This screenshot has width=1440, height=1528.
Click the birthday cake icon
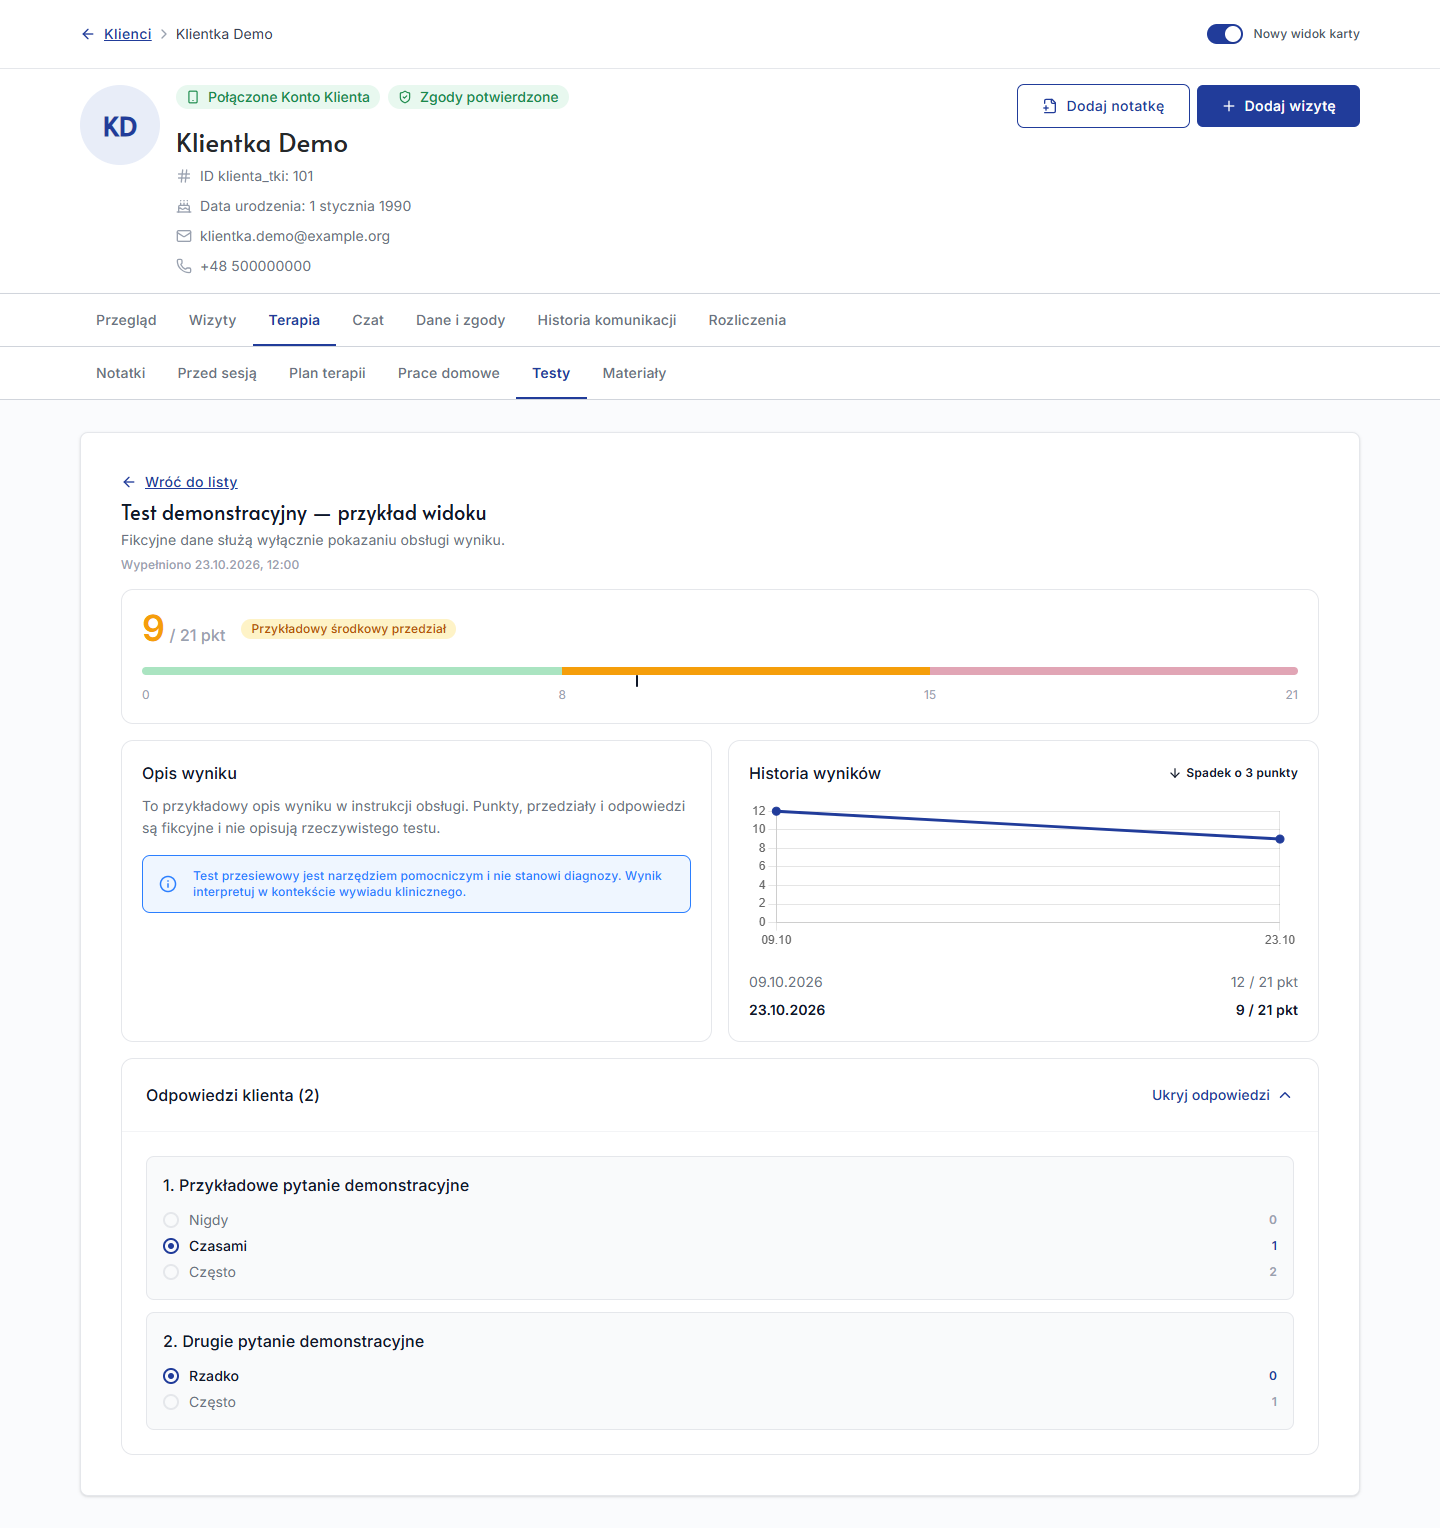pos(184,206)
